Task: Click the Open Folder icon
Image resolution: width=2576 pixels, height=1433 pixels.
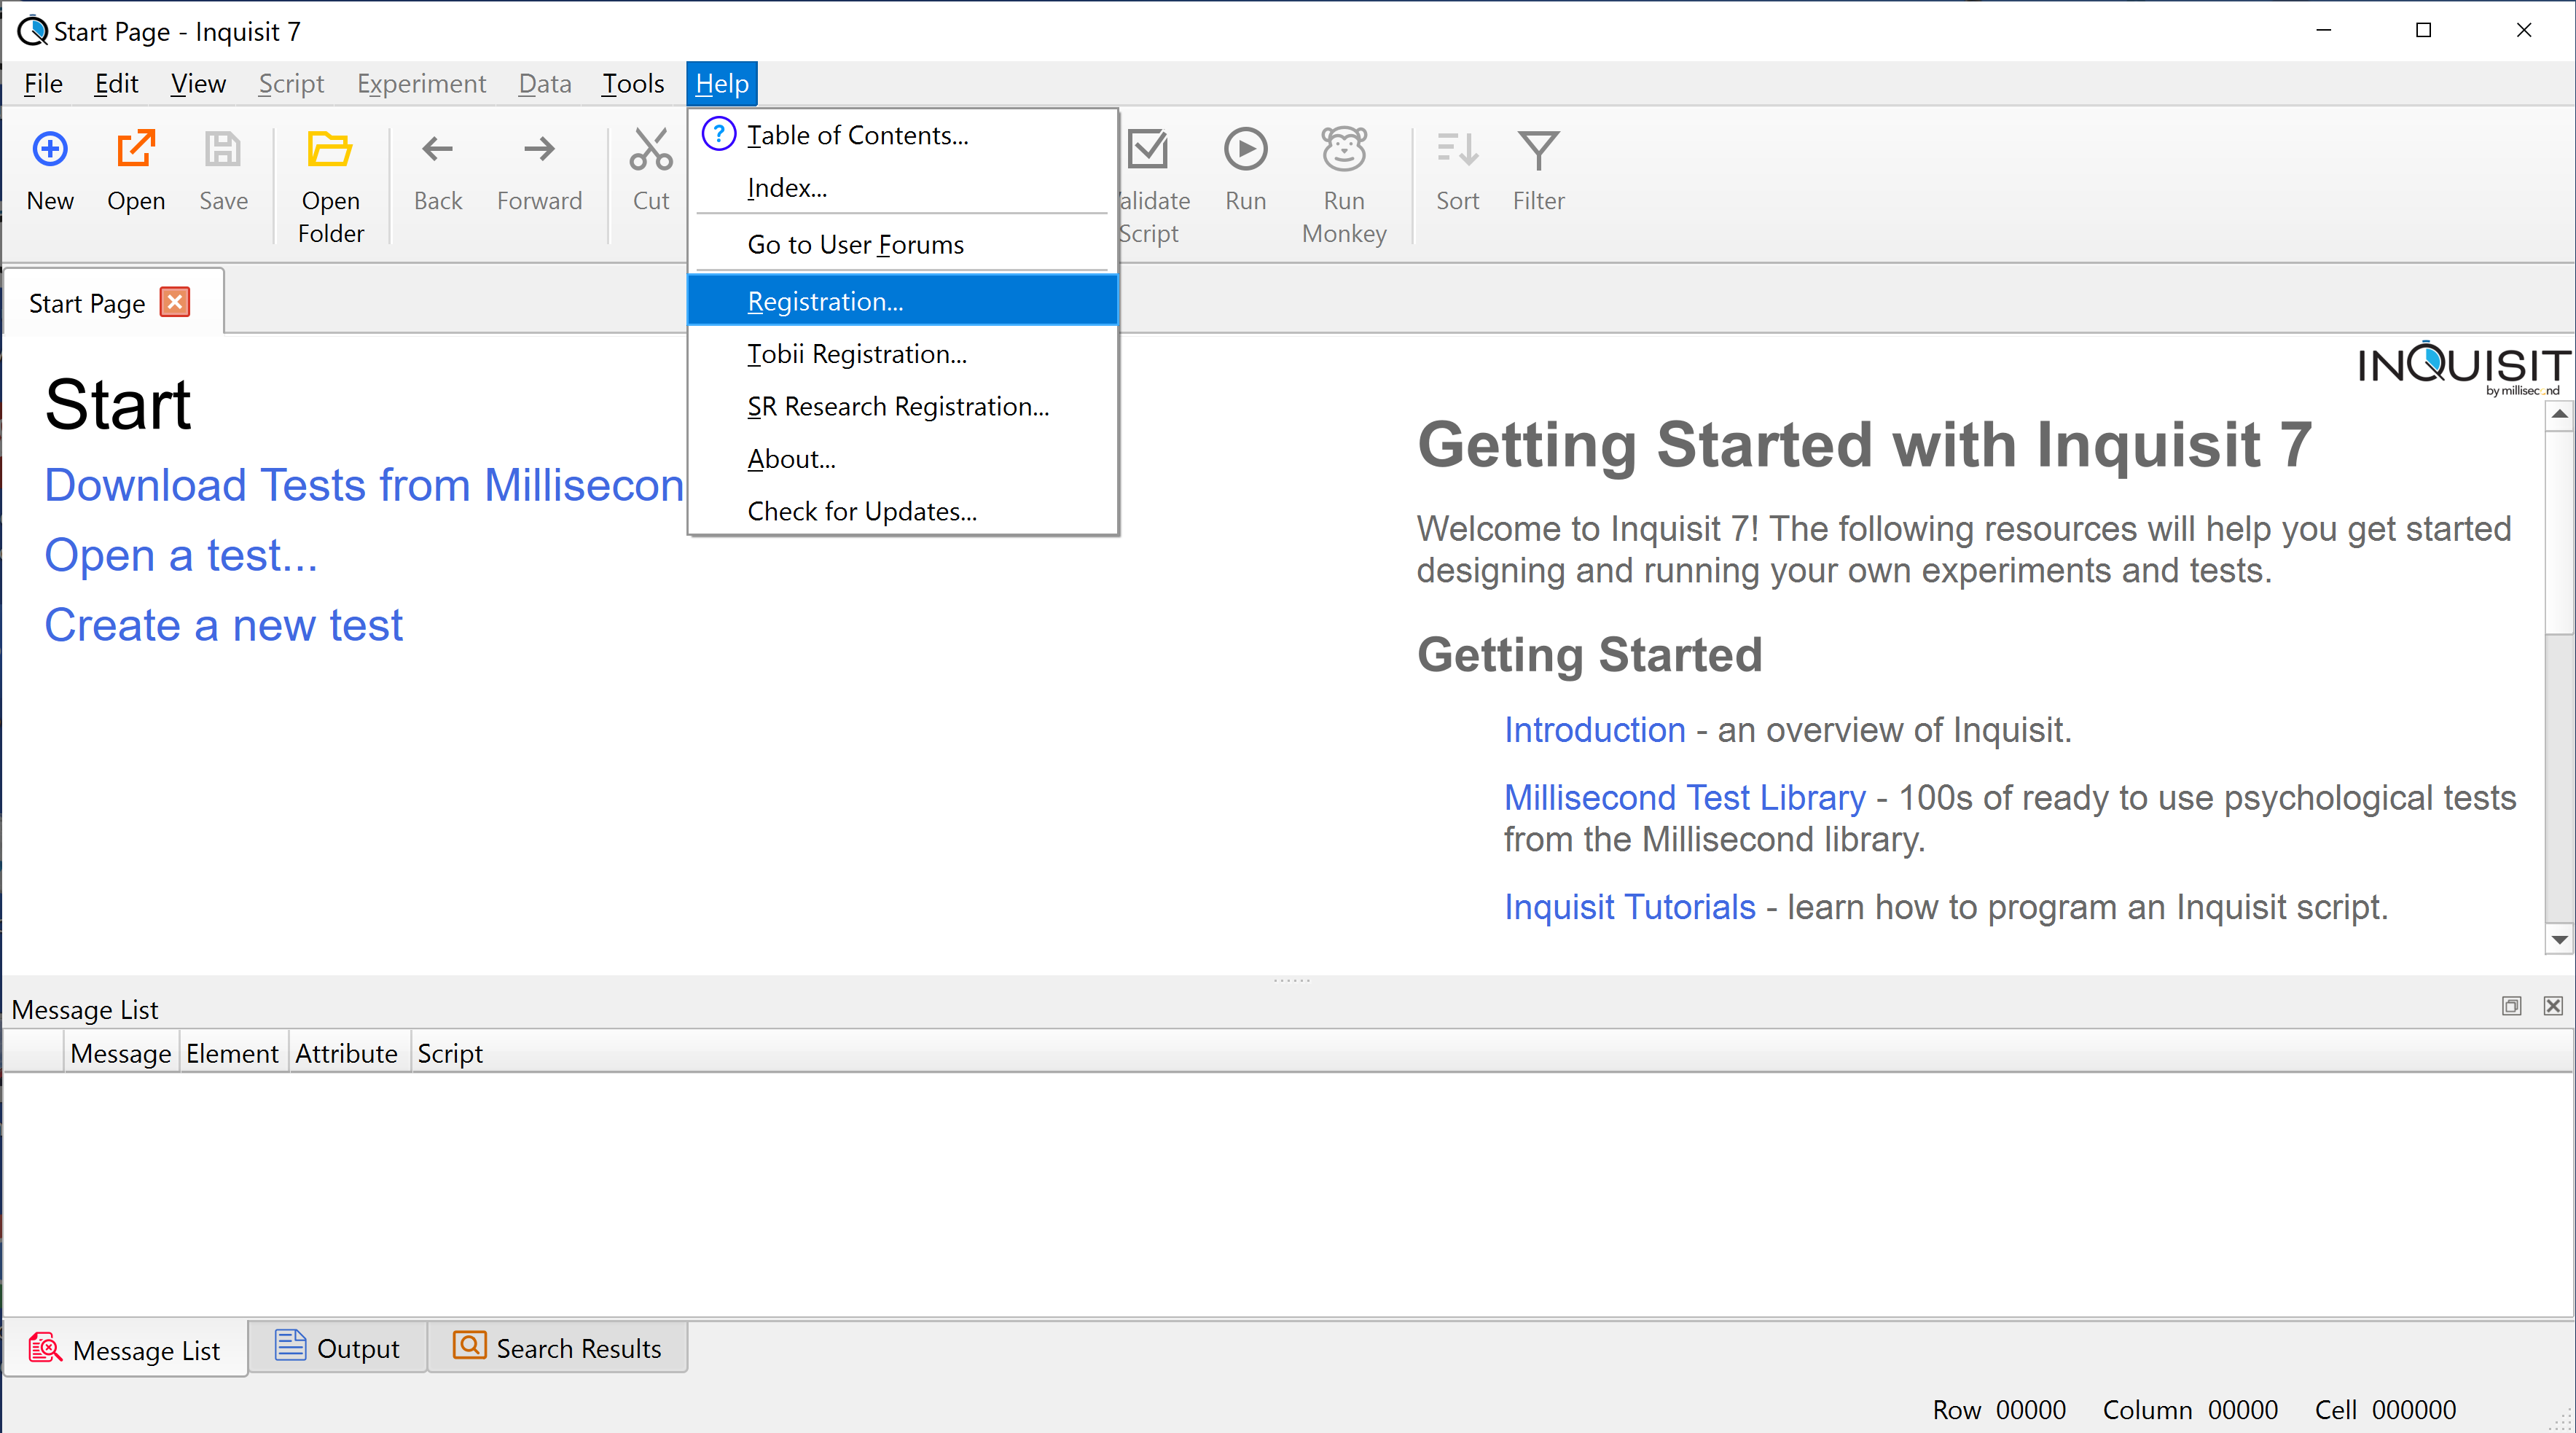Action: tap(330, 150)
